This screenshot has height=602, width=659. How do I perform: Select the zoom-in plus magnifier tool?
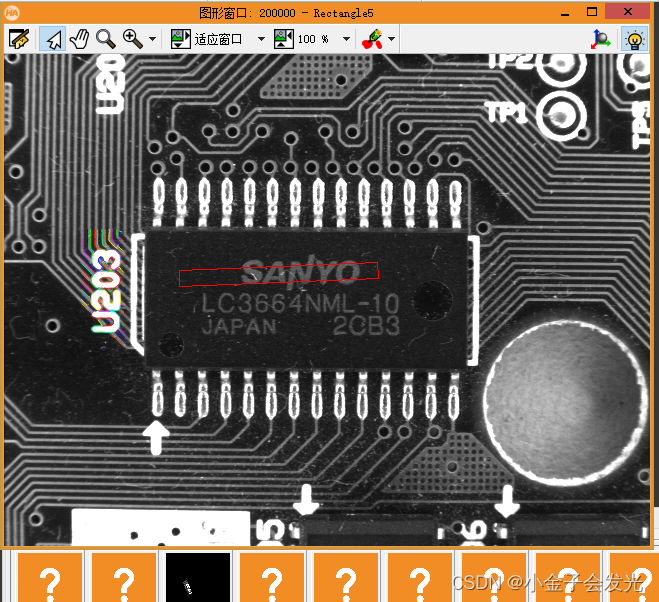(x=132, y=39)
